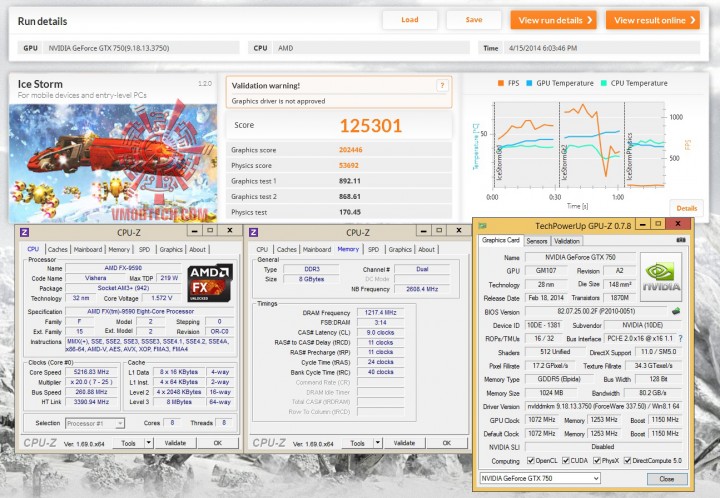This screenshot has height=498, width=720.
Task: Open the About tab in left CPU-Z window
Action: point(197,249)
